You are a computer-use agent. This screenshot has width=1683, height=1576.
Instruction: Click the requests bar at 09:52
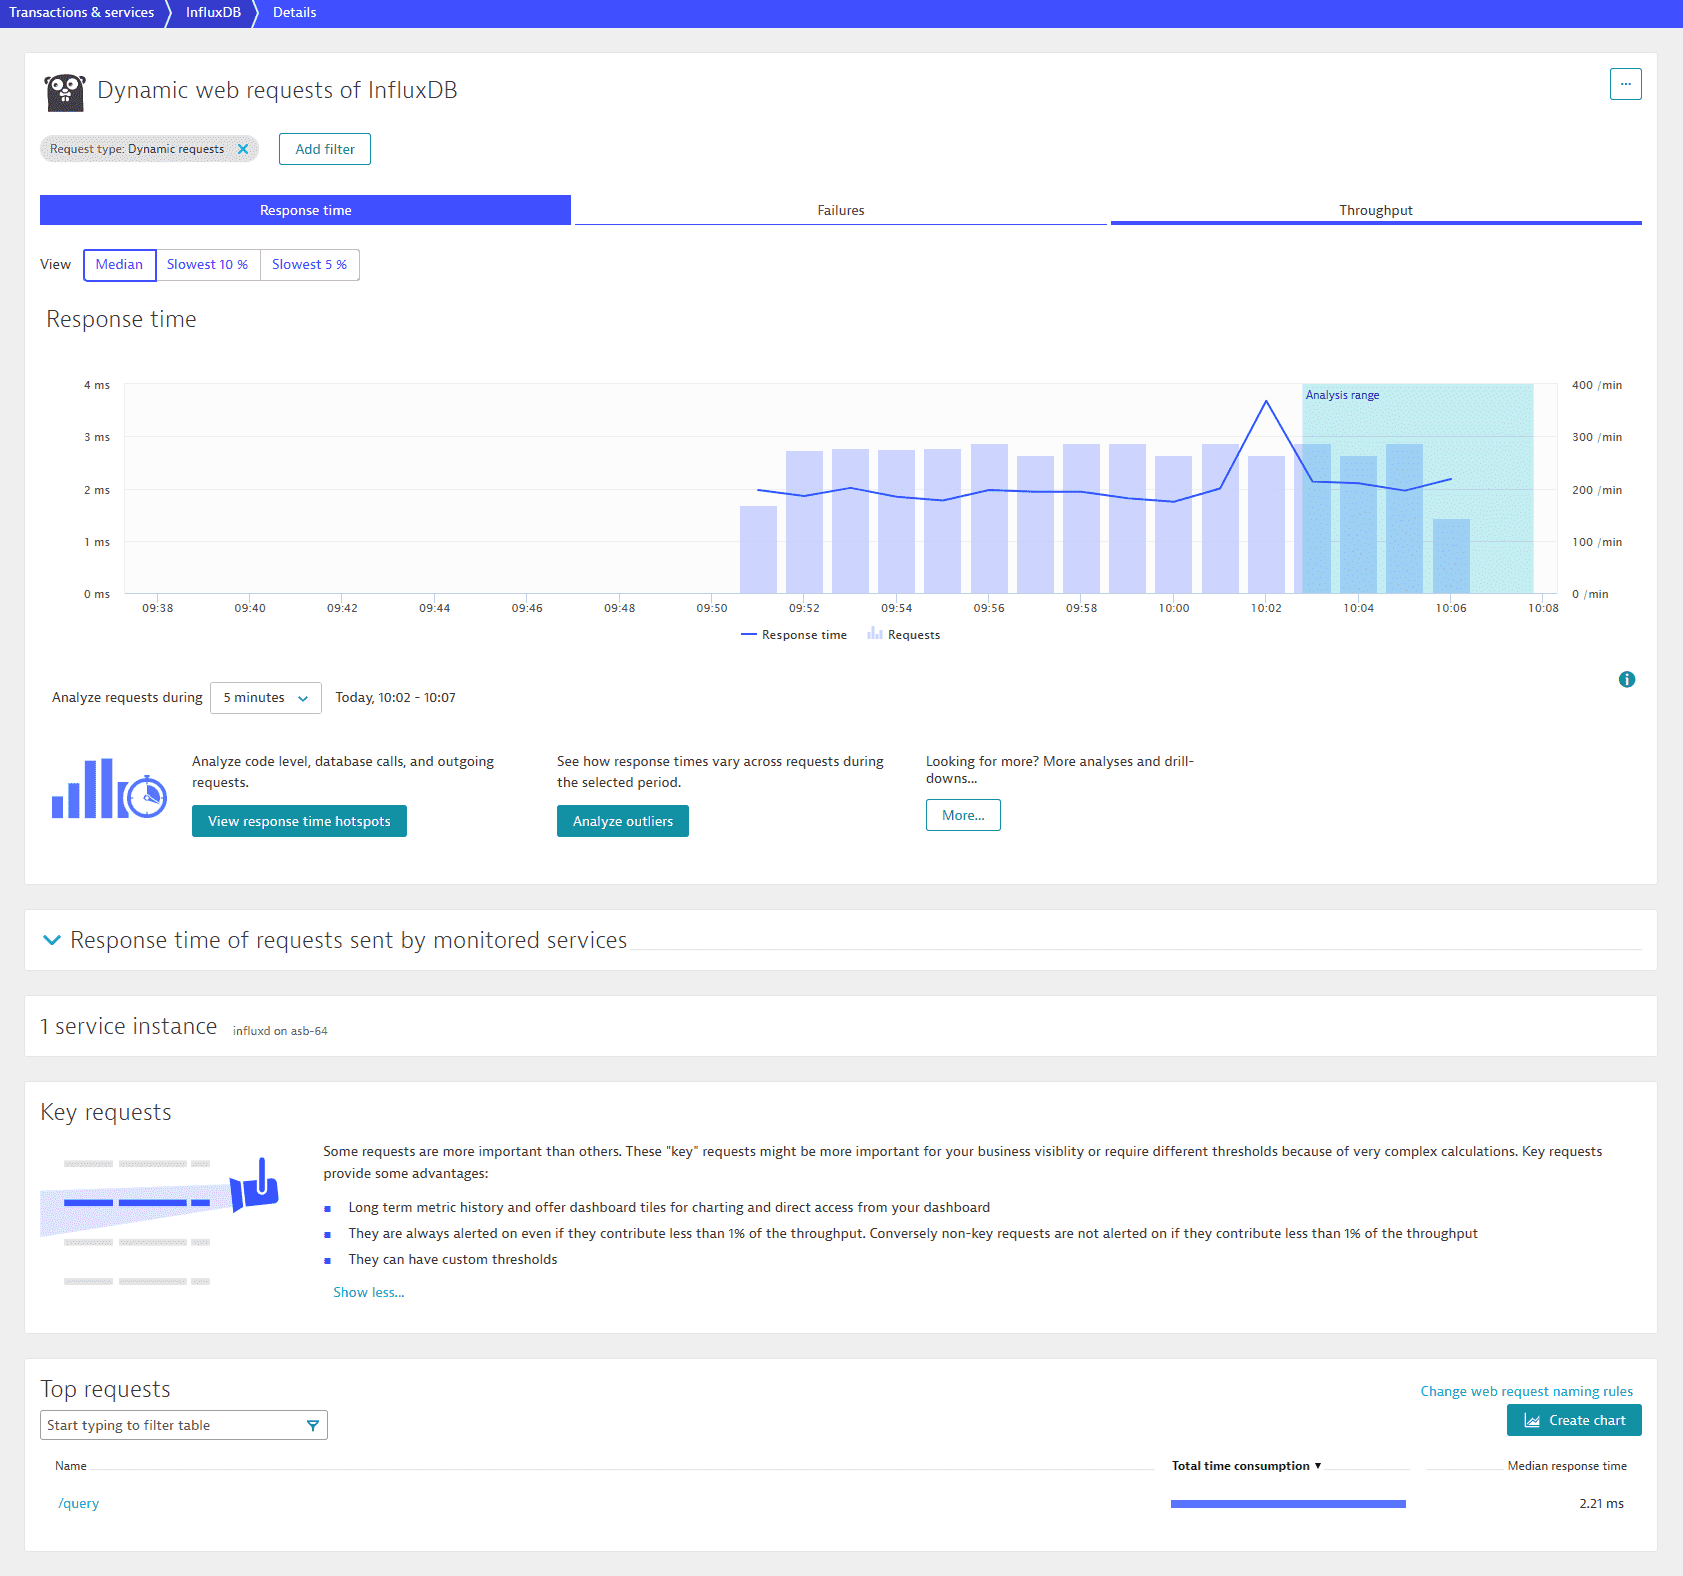(804, 522)
